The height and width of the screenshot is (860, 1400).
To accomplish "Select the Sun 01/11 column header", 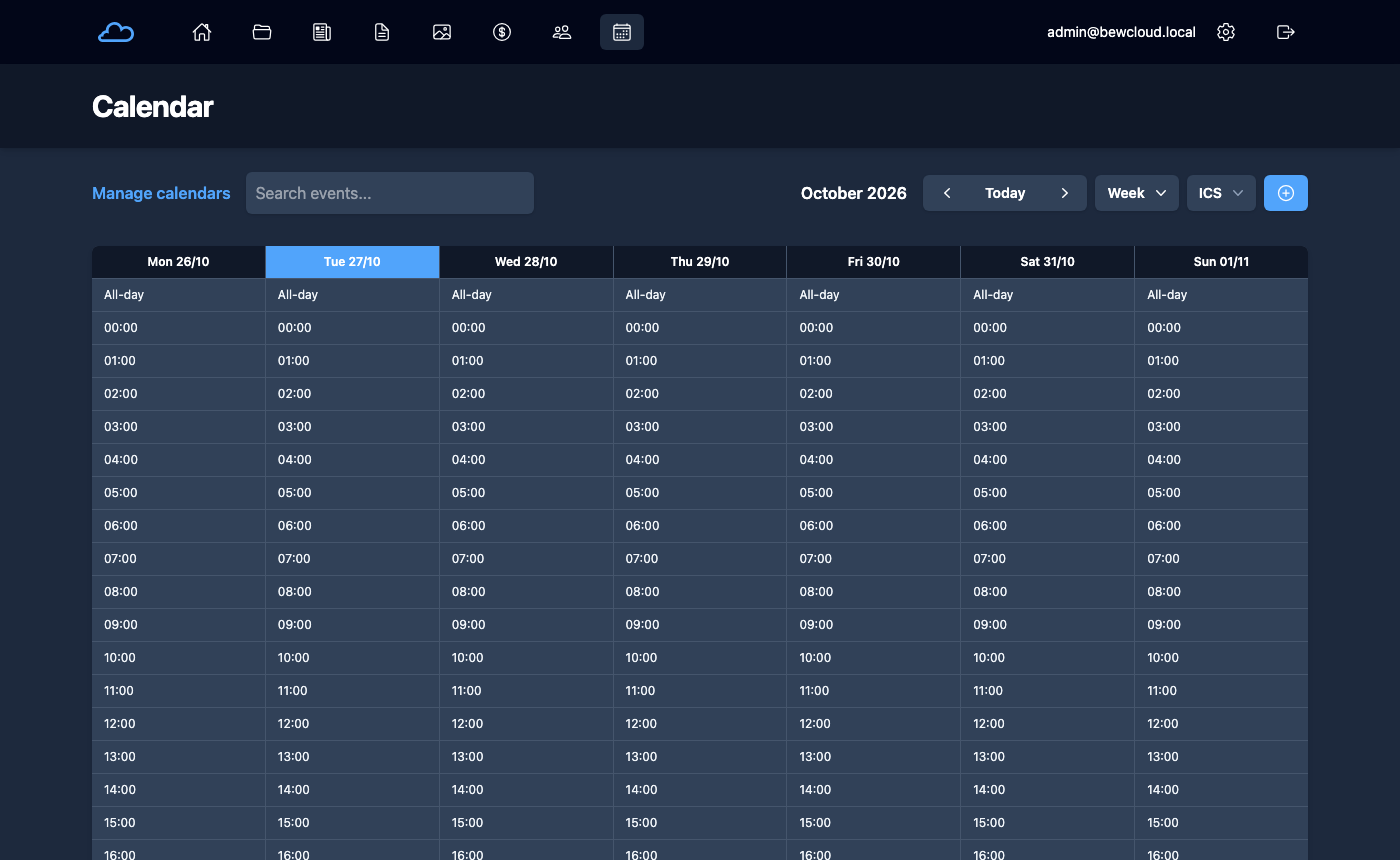I will tap(1221, 262).
